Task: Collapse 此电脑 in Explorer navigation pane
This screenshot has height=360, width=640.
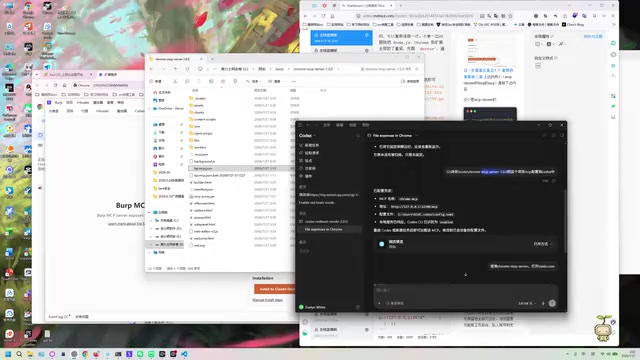Action: tap(149, 212)
